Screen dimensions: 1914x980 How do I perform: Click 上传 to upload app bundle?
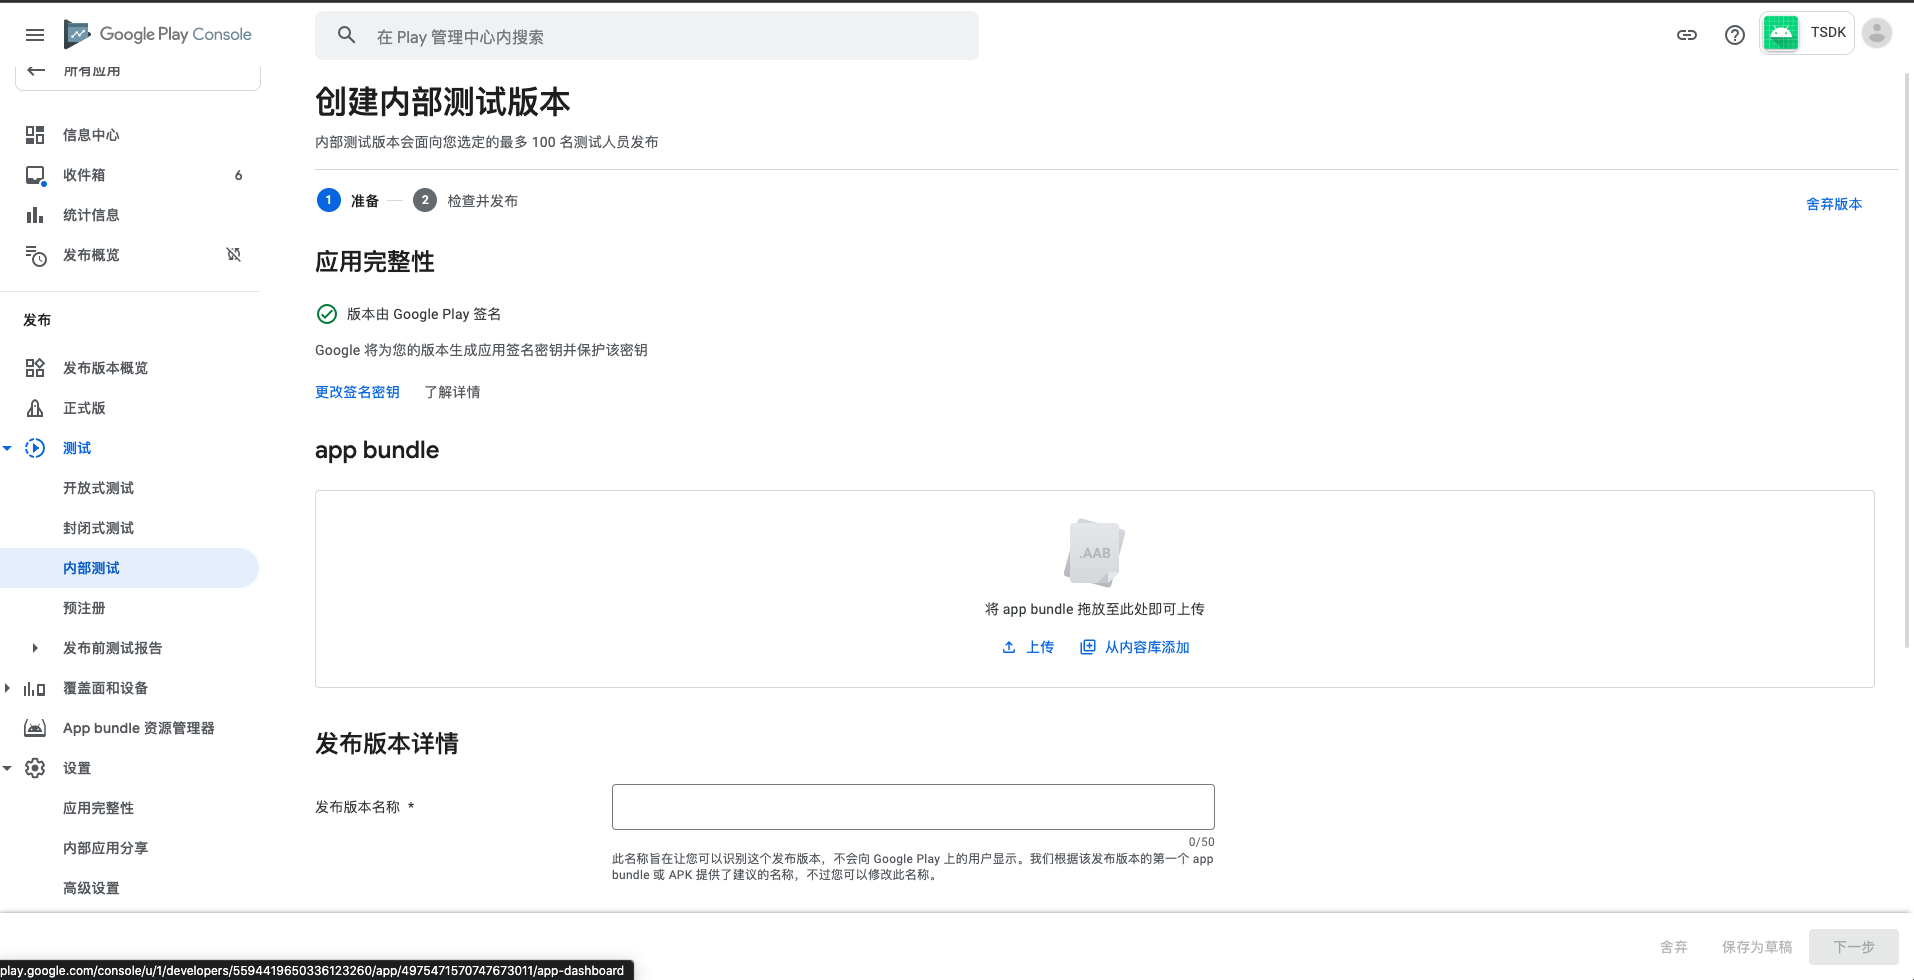coord(1028,647)
